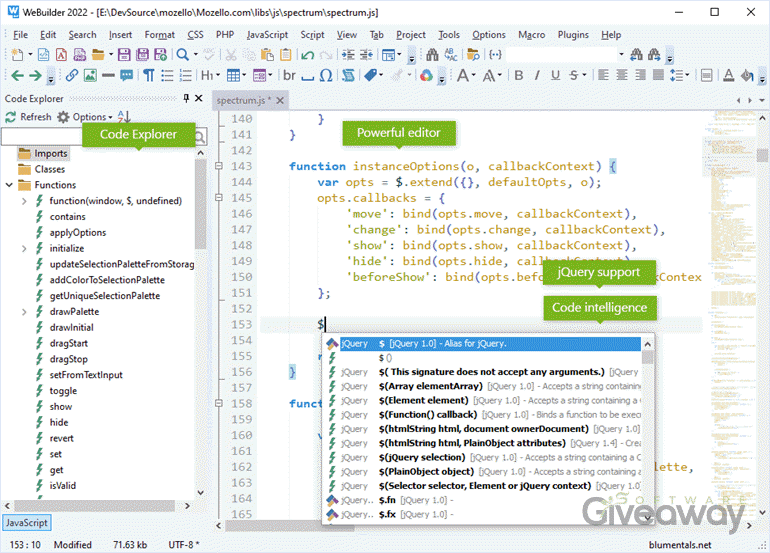770x553 pixels.
Task: Click the Code Explorer search field
Action: point(40,137)
